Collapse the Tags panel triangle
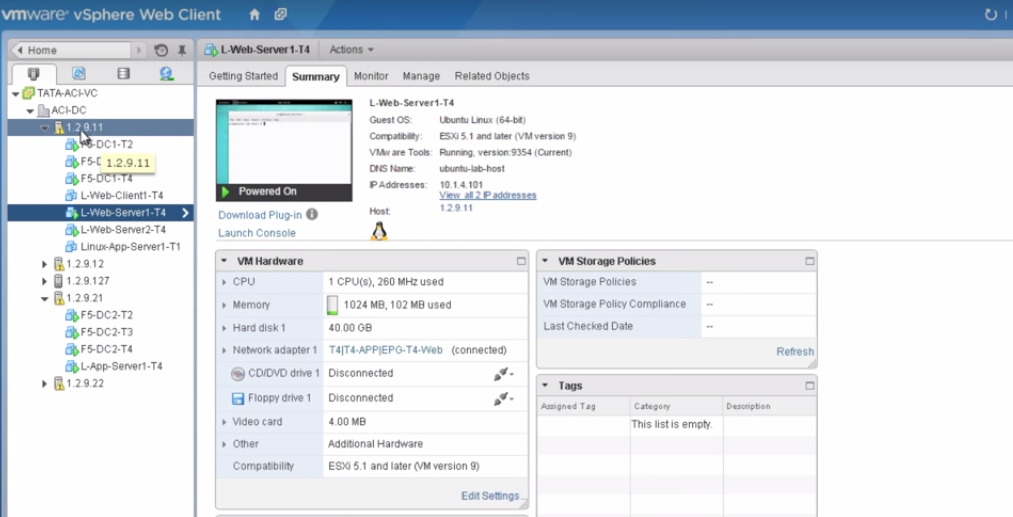 click(545, 386)
